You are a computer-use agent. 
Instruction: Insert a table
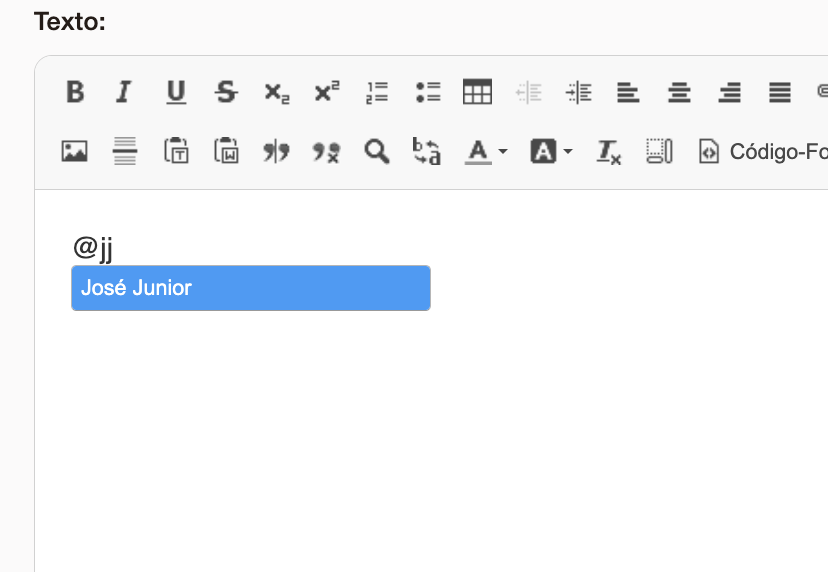(478, 93)
